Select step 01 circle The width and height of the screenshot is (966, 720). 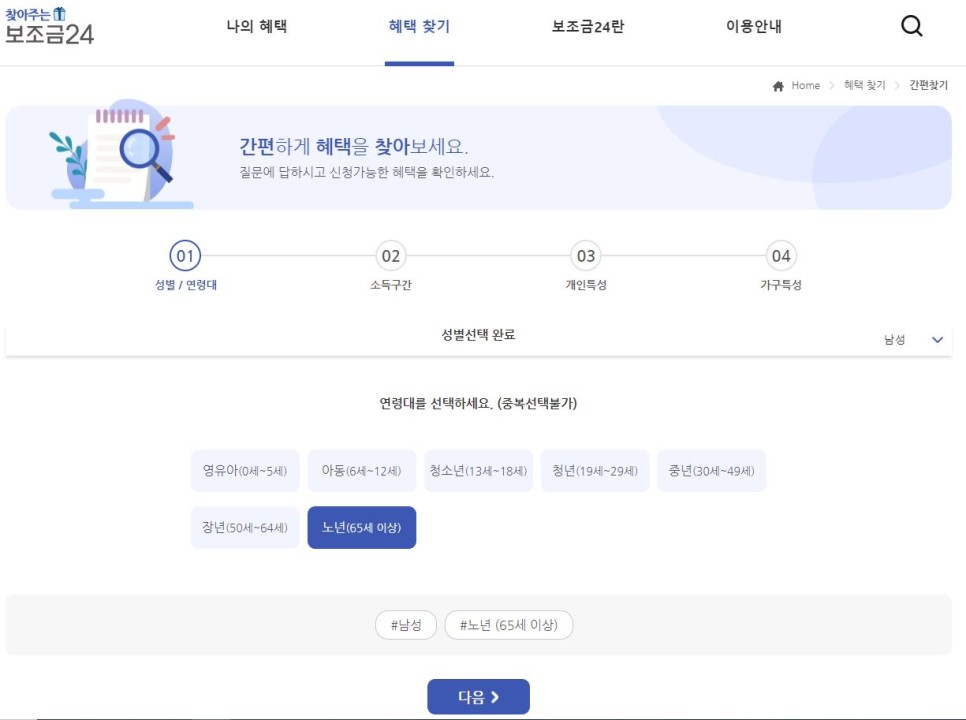(x=185, y=256)
